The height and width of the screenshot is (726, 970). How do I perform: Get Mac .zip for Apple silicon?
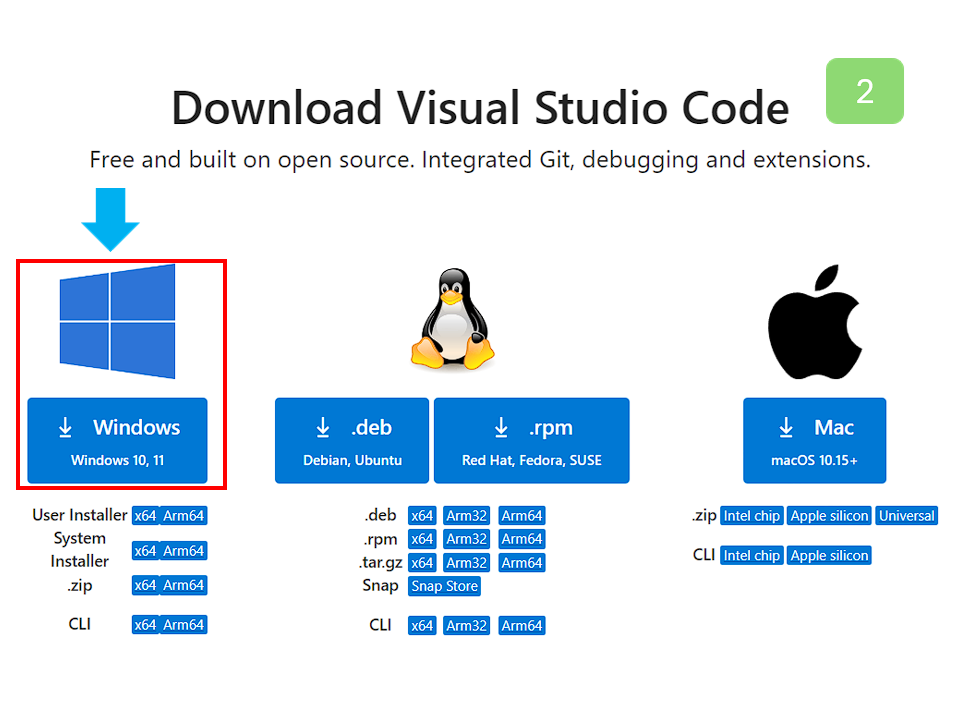(830, 516)
